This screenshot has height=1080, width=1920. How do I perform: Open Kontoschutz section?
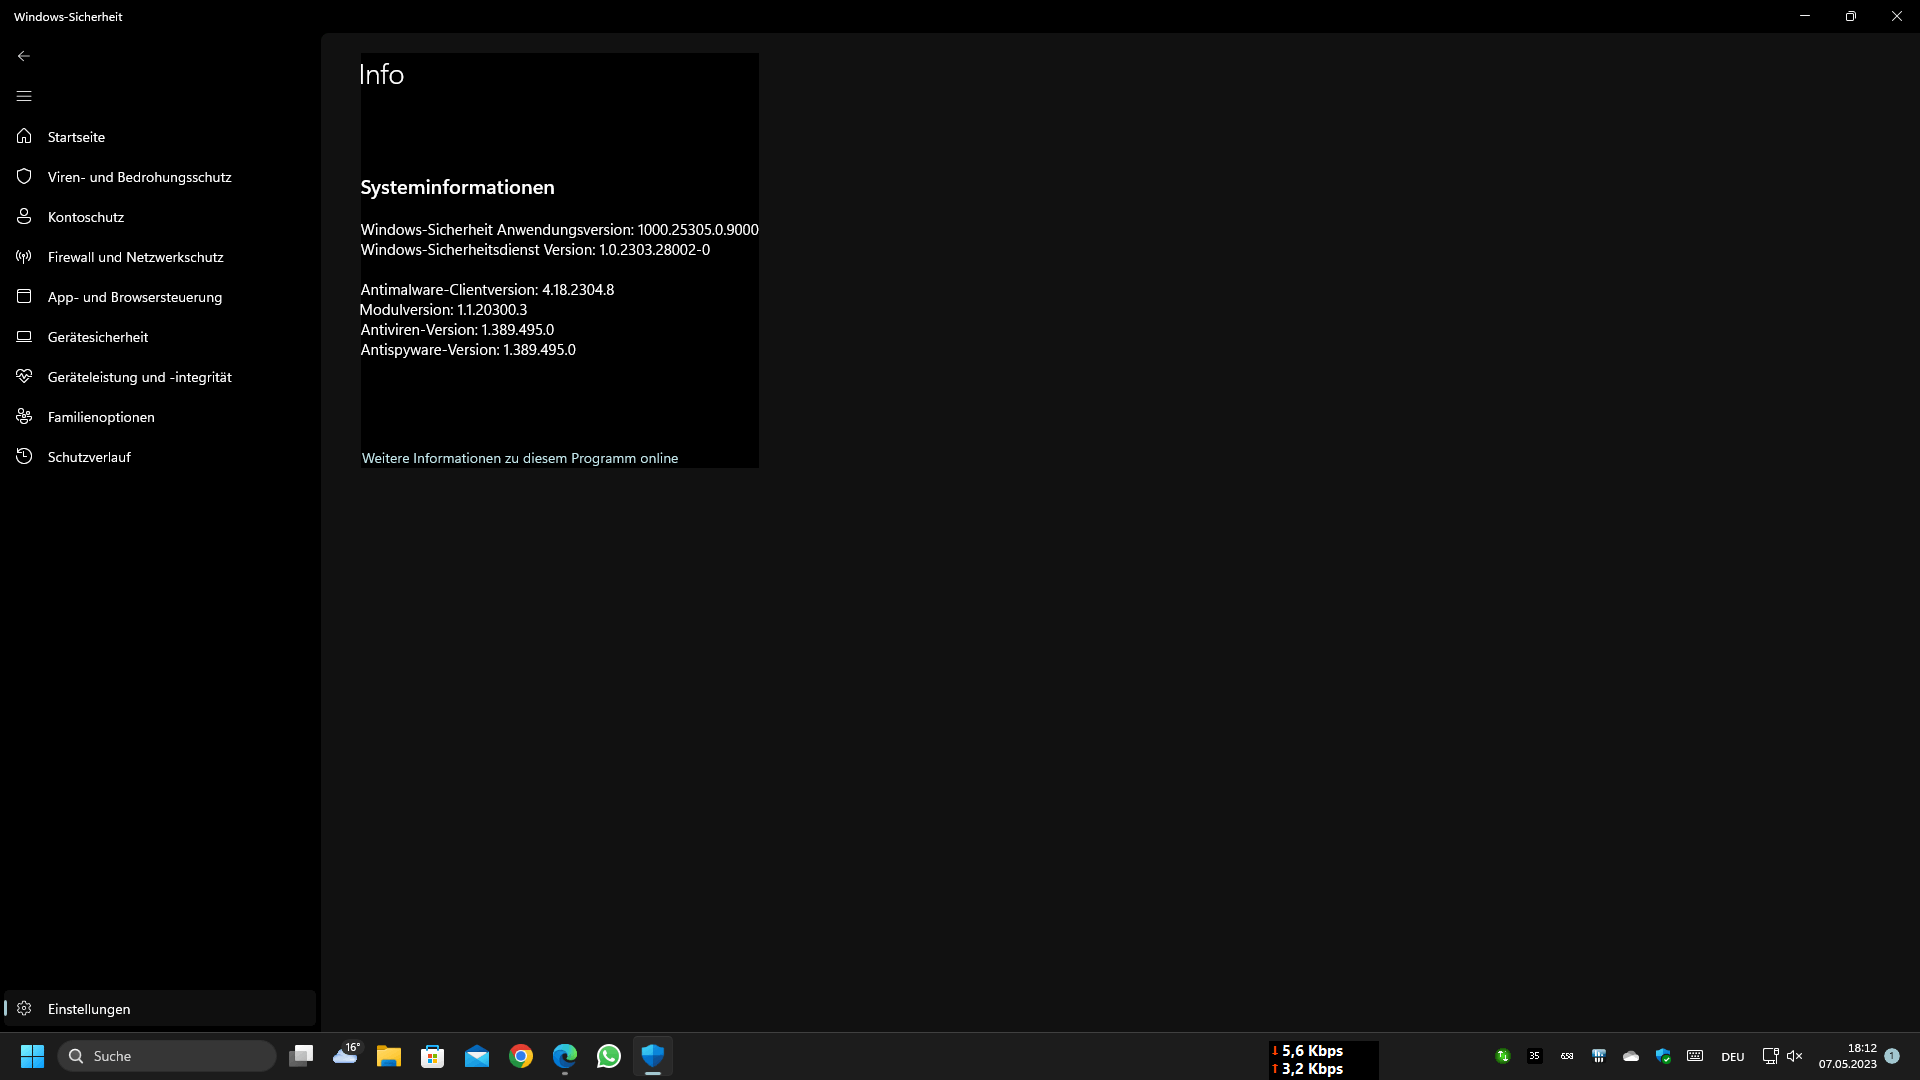tap(160, 217)
